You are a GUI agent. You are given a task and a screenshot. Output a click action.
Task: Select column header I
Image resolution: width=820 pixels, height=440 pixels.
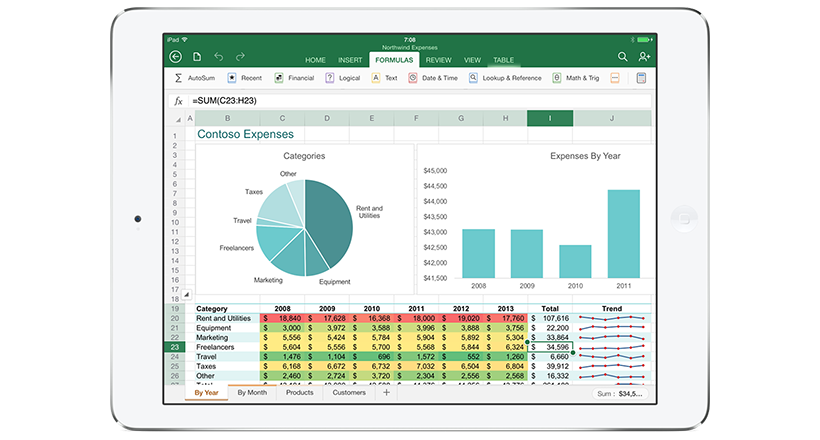pyautogui.click(x=549, y=119)
